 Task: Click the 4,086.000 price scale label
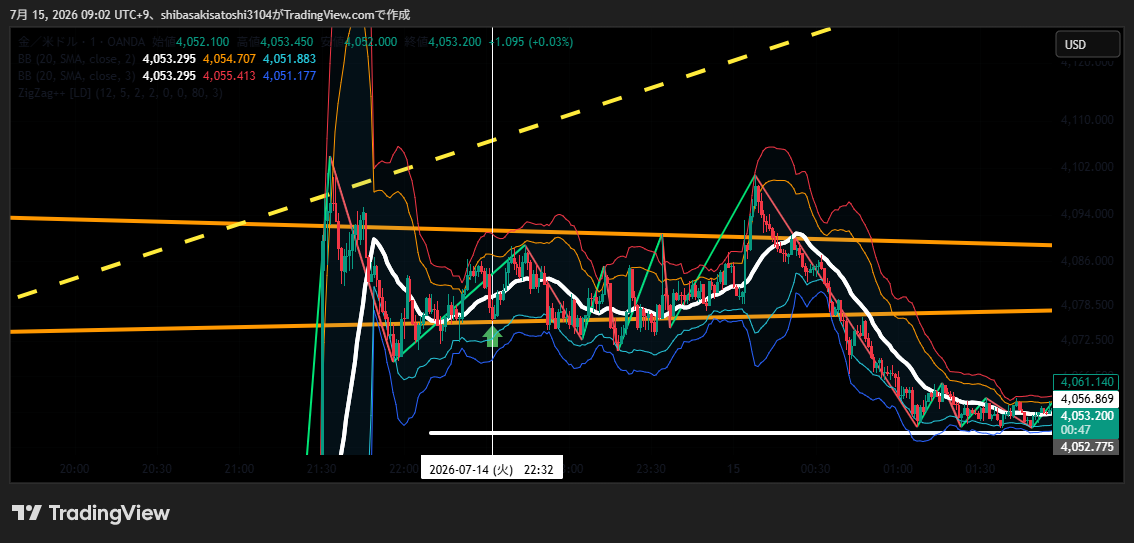[x=1085, y=261]
